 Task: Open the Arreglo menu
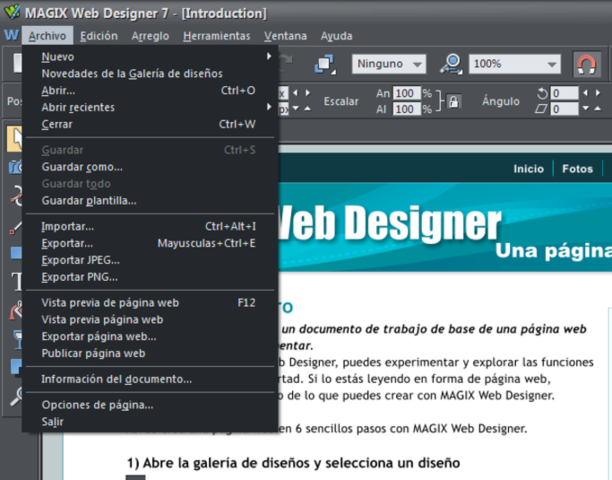150,36
